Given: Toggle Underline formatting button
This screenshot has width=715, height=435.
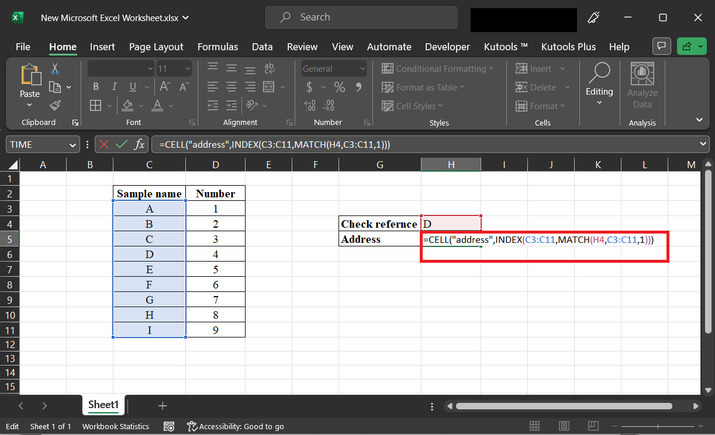Looking at the screenshot, I should (133, 87).
